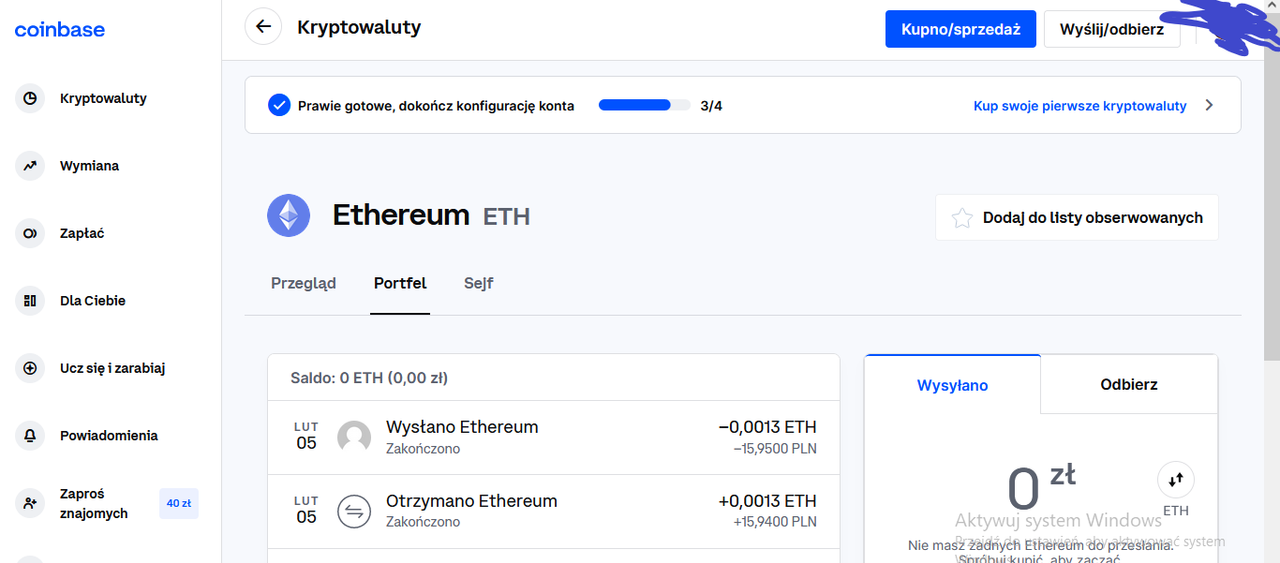The width and height of the screenshot is (1280, 563).
Task: Open the Dla Ciebie sidebar icon
Action: pos(30,300)
